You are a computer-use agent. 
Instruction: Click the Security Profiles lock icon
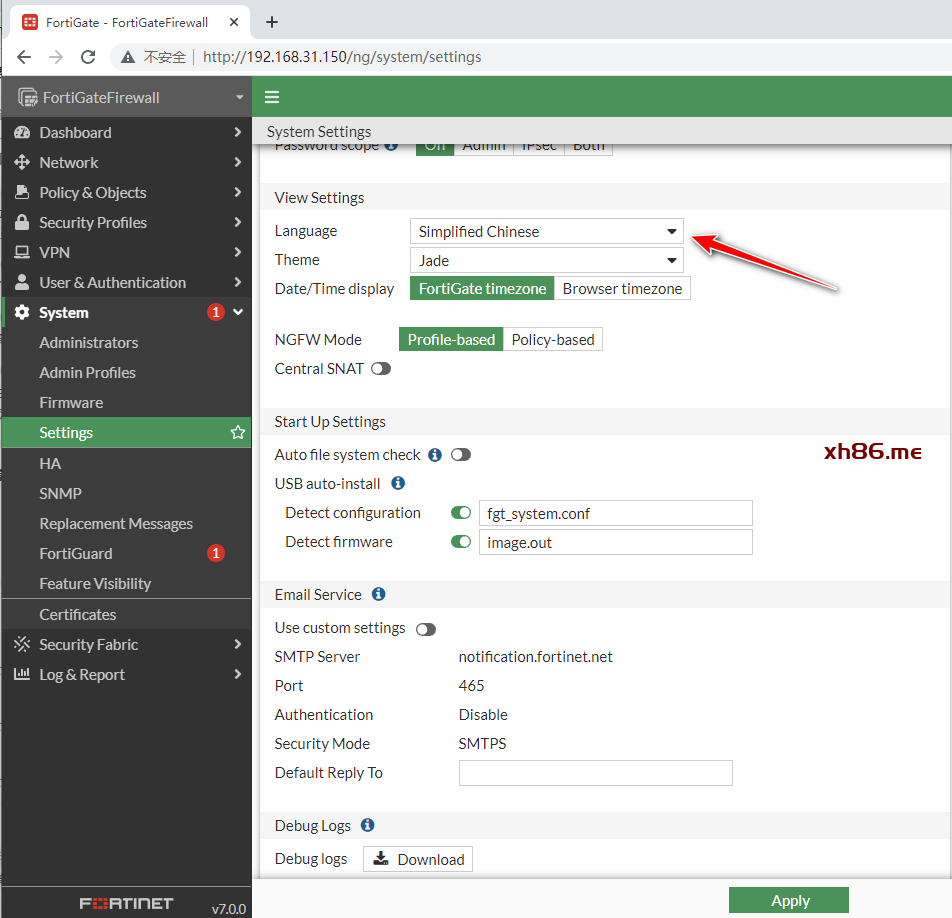pyautogui.click(x=22, y=222)
